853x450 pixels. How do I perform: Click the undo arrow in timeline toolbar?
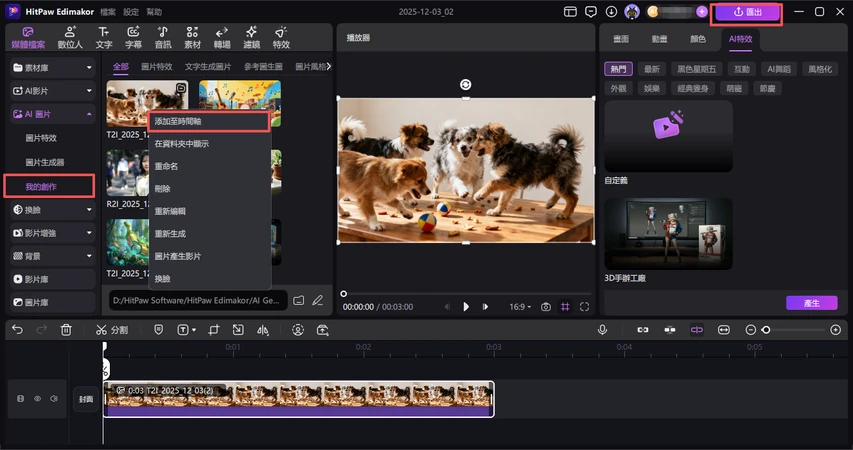(18, 329)
